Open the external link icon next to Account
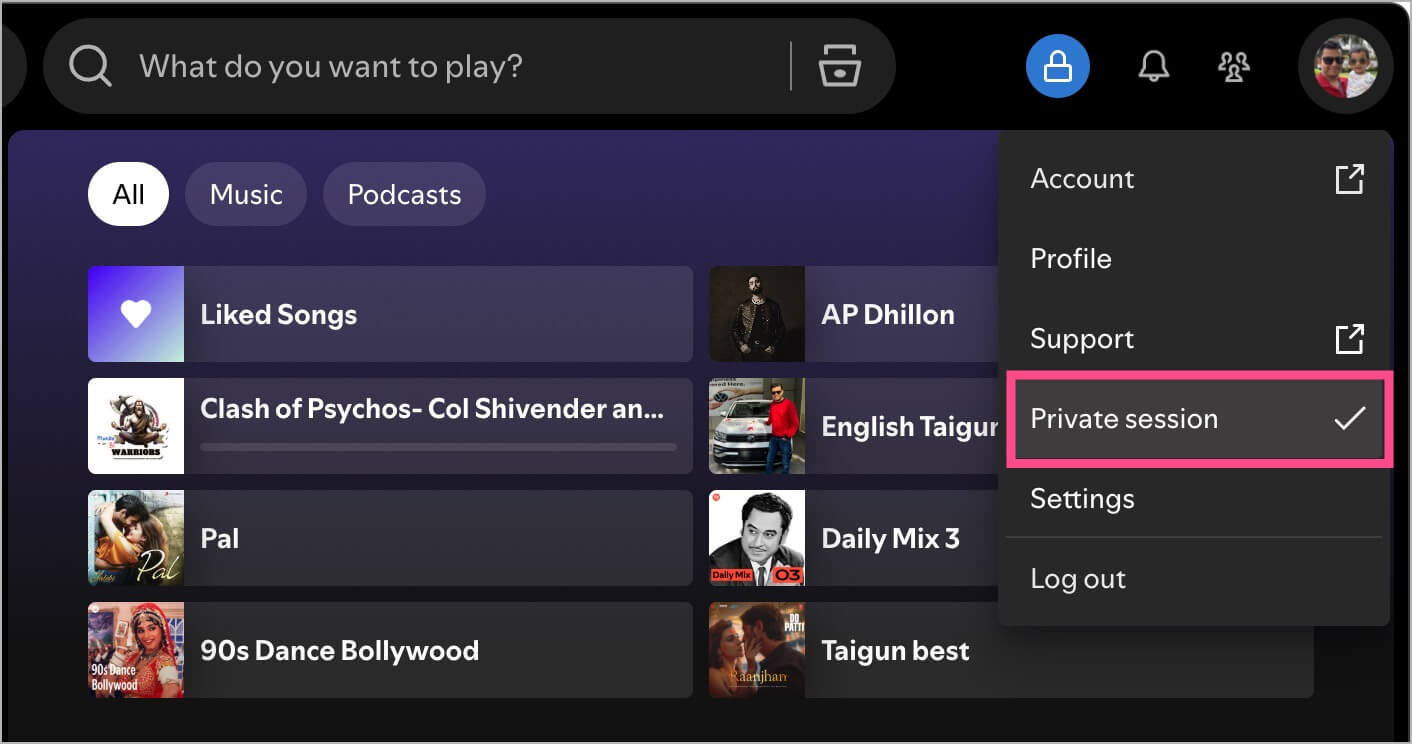The height and width of the screenshot is (744, 1412). 1349,178
